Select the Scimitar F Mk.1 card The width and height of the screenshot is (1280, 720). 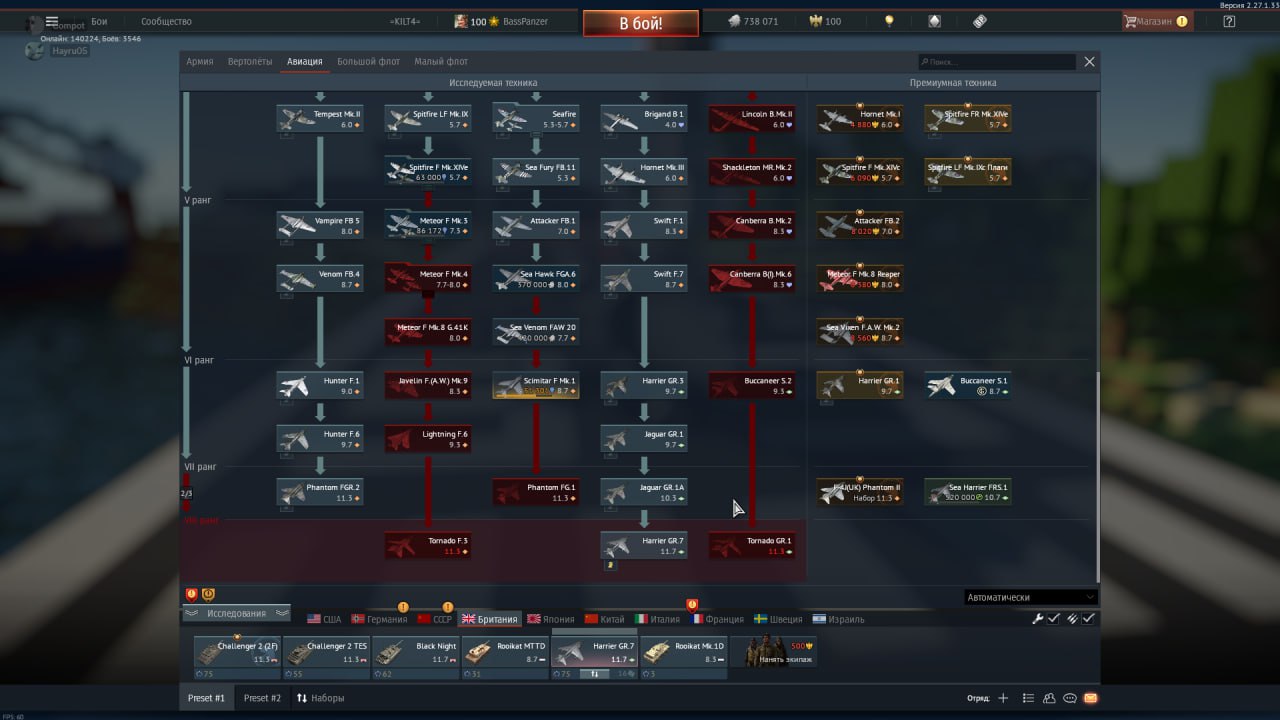pyautogui.click(x=536, y=385)
